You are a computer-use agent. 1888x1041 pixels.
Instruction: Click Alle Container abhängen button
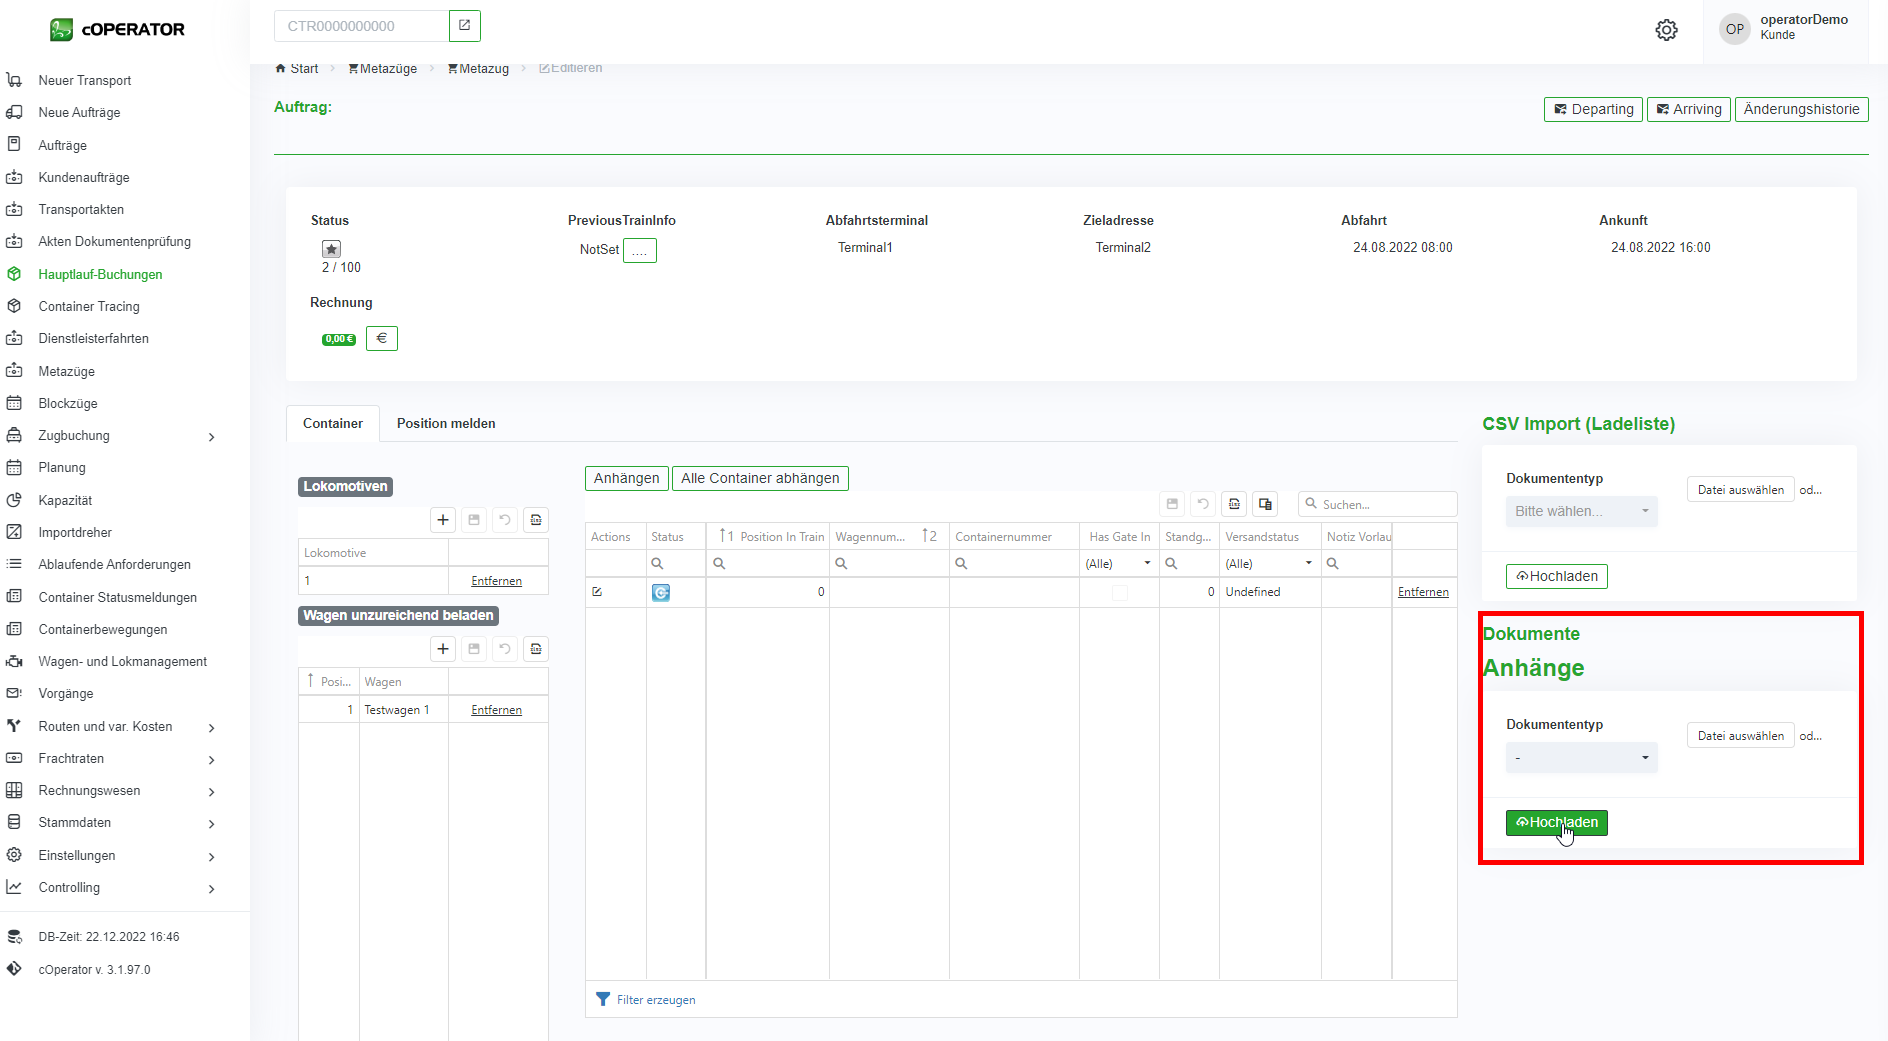click(x=760, y=479)
